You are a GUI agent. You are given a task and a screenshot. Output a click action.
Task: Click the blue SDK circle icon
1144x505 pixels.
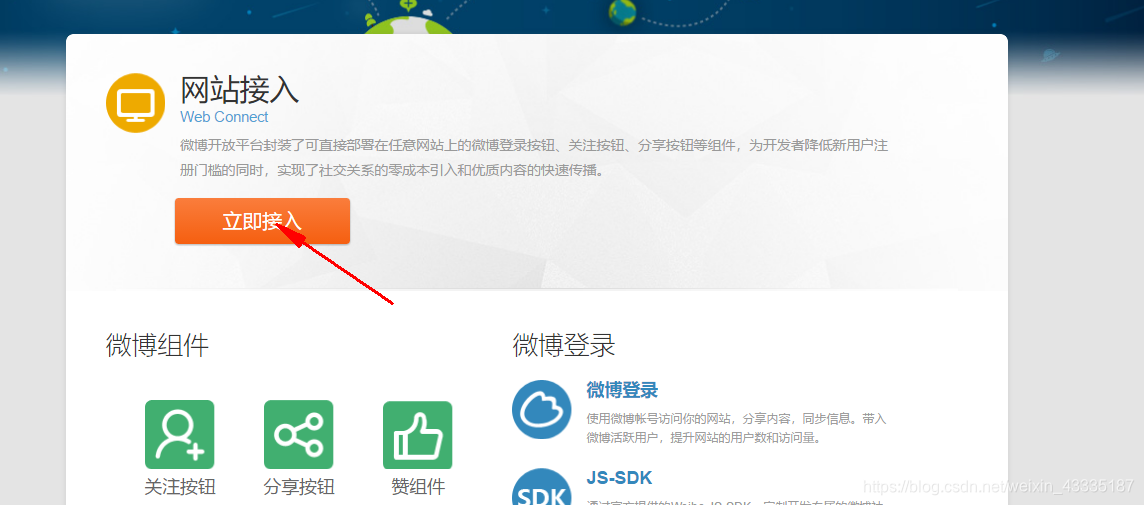pos(541,487)
